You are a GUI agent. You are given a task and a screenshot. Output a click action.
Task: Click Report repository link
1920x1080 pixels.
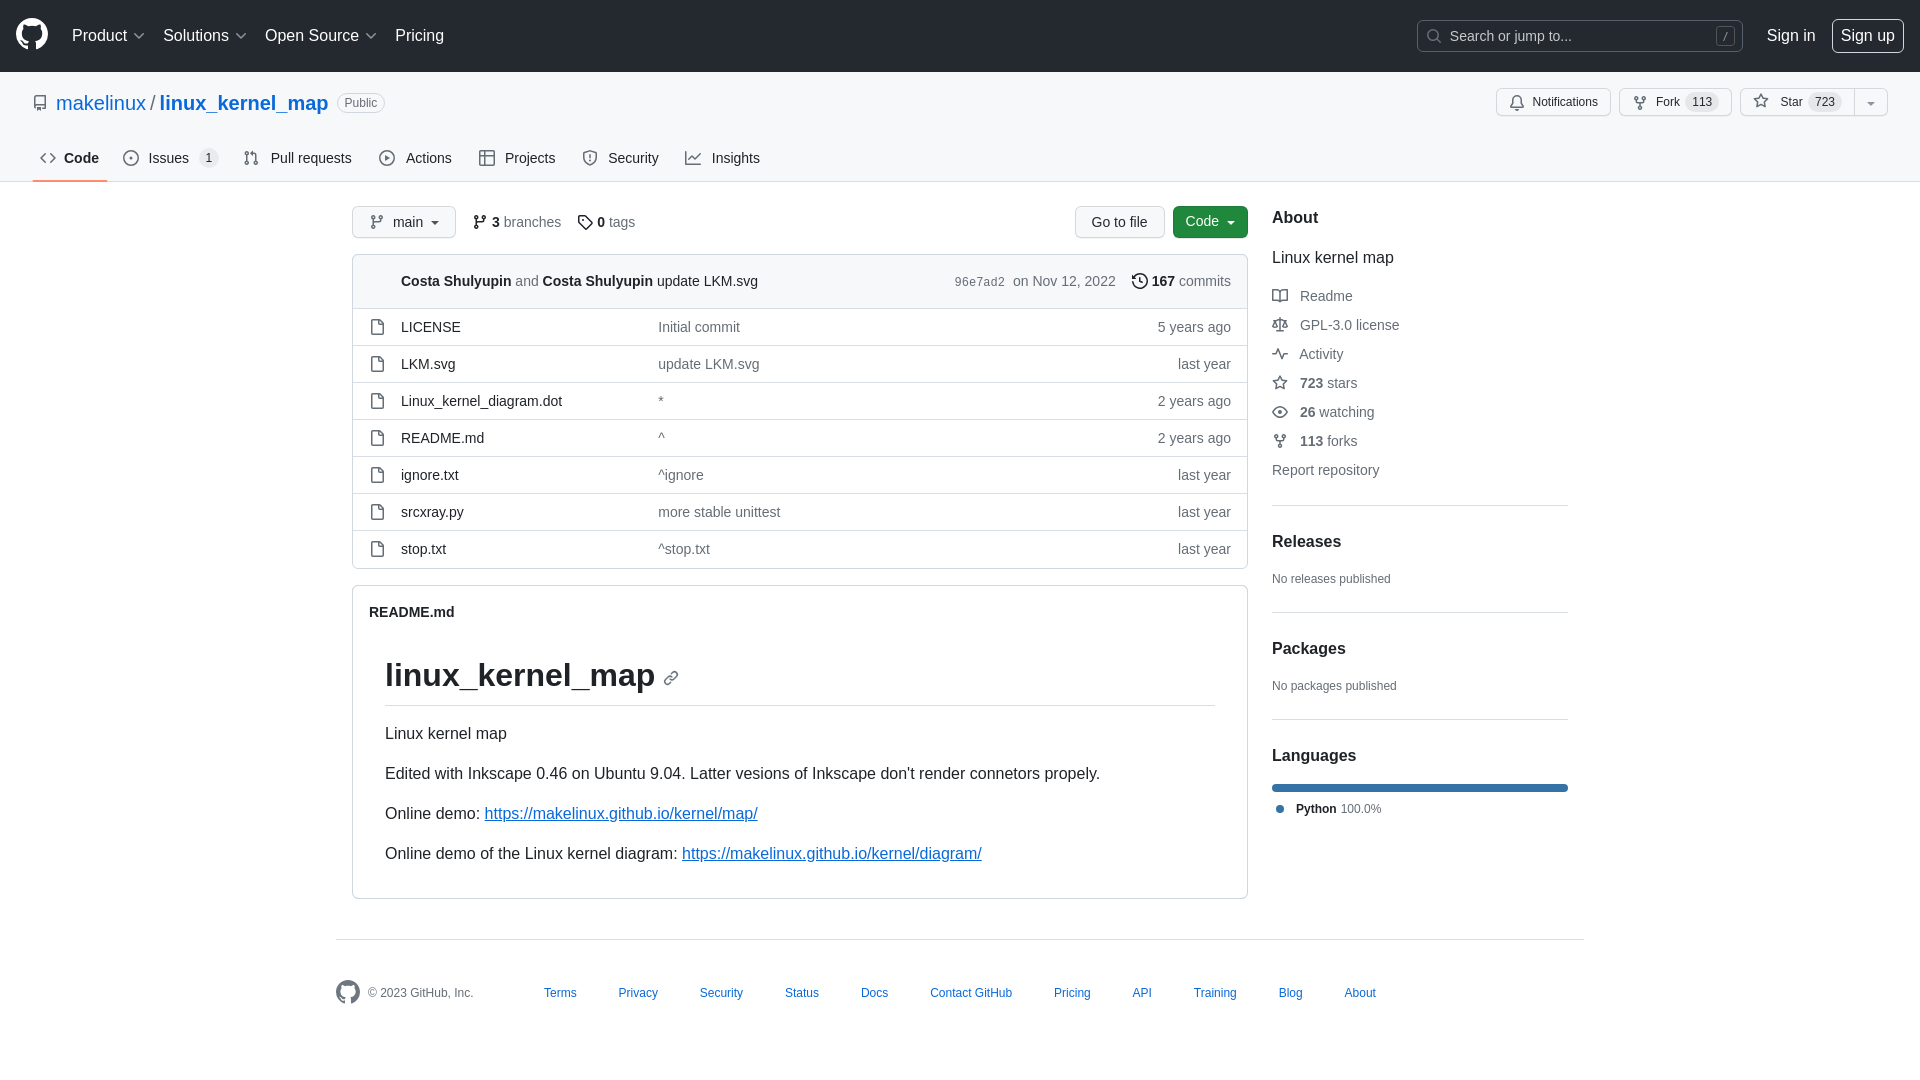point(1325,470)
